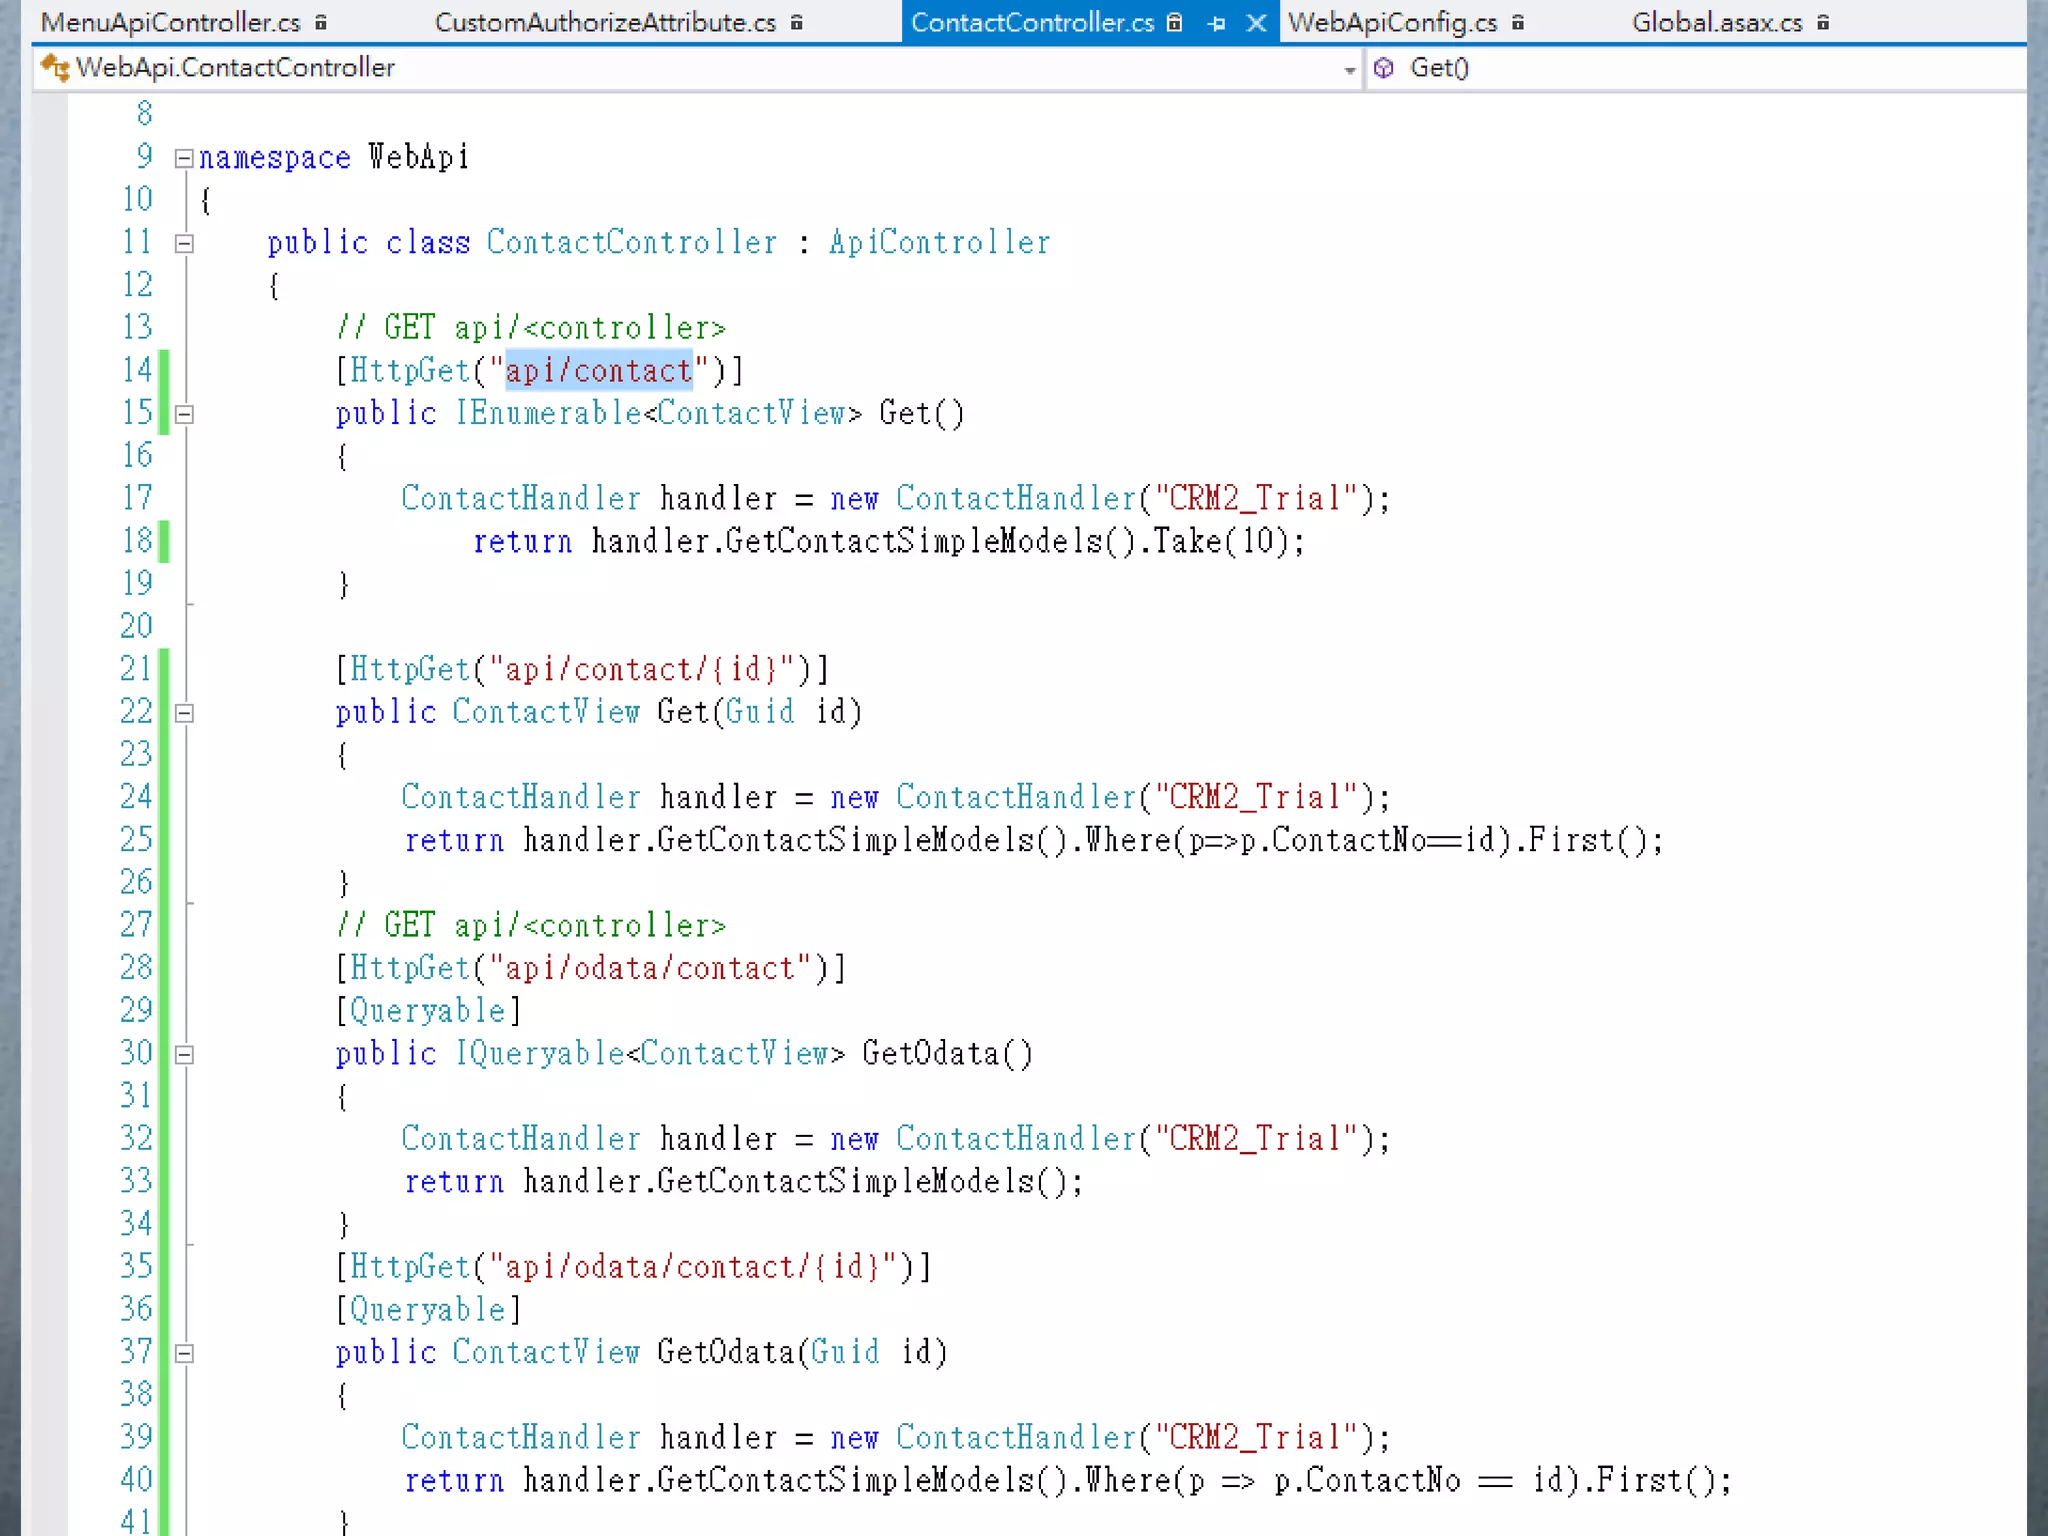Screen dimensions: 2048x1536
Task: Click lock icon on MenuApiController.cs tab
Action: 321,22
